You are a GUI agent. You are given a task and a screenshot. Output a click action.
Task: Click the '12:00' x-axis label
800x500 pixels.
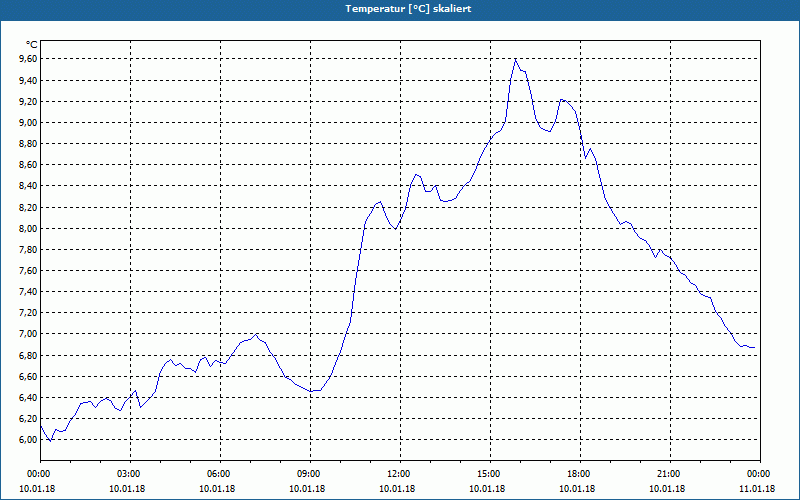coord(397,474)
